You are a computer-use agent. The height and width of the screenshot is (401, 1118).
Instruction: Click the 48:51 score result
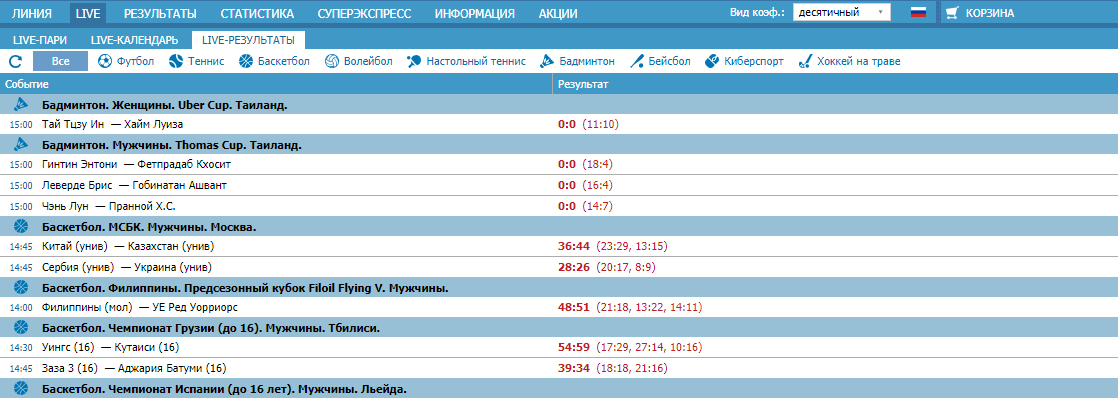point(574,308)
